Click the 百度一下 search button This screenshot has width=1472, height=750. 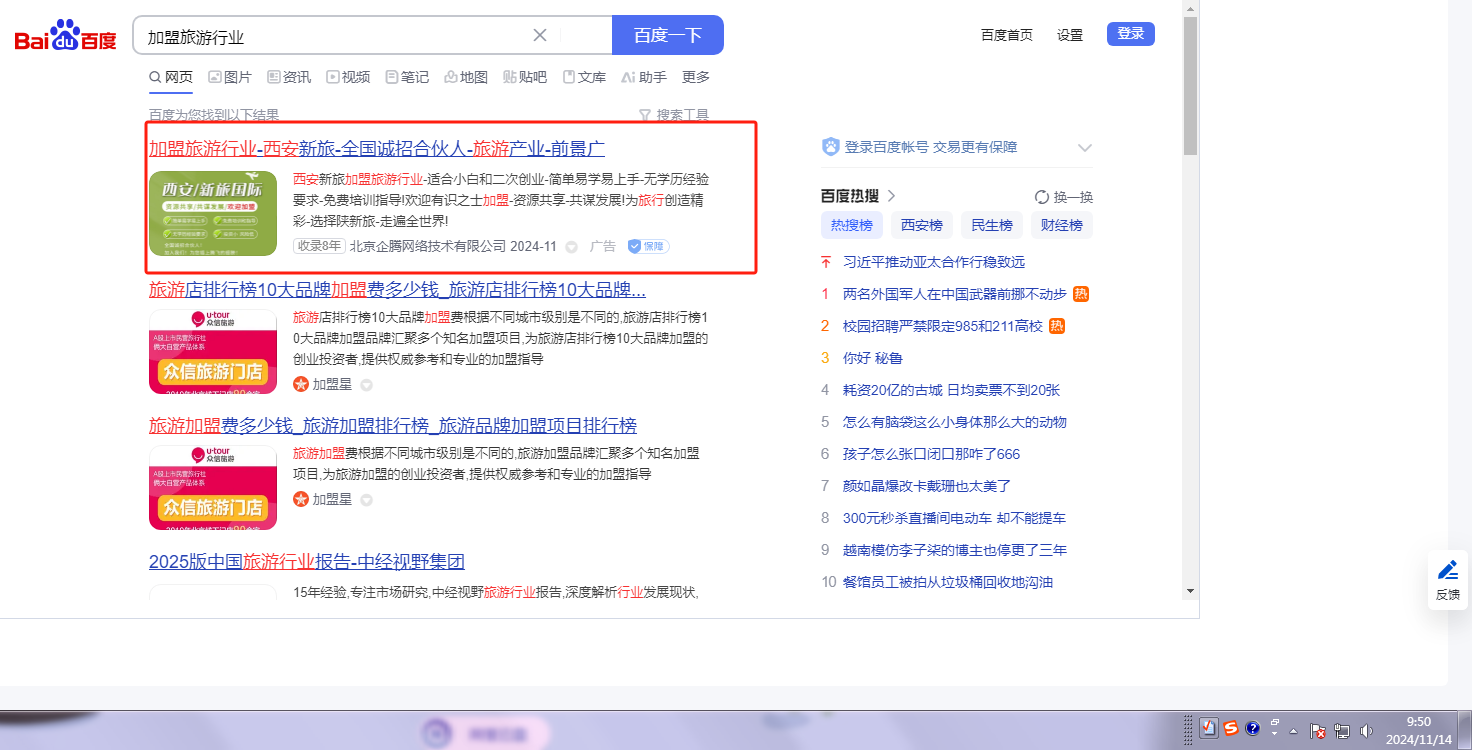tap(667, 35)
